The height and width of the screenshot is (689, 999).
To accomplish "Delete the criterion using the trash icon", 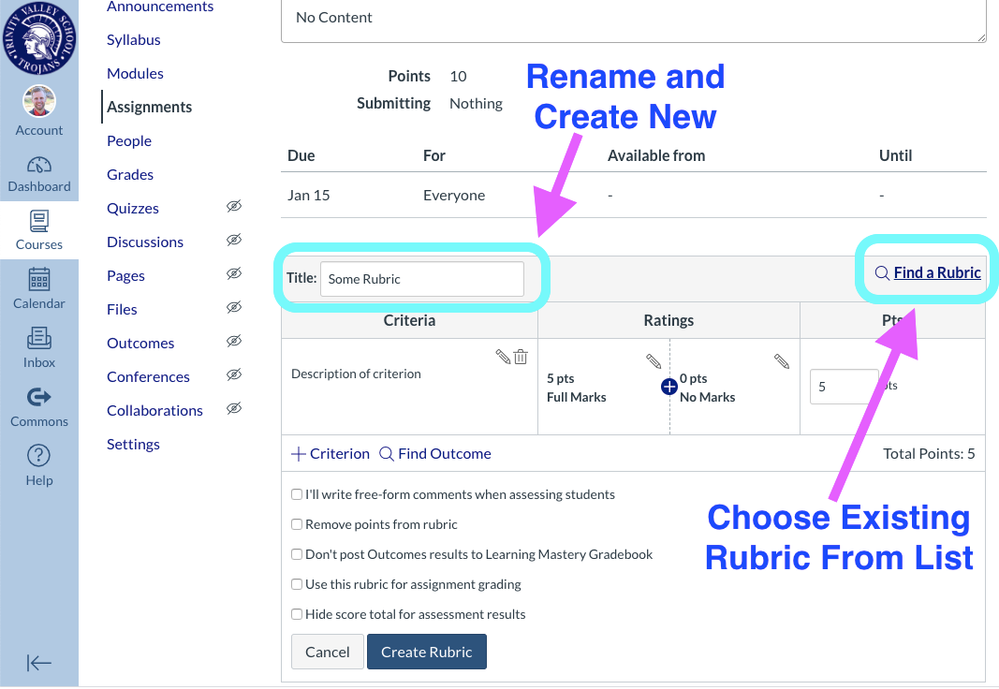I will click(x=522, y=356).
